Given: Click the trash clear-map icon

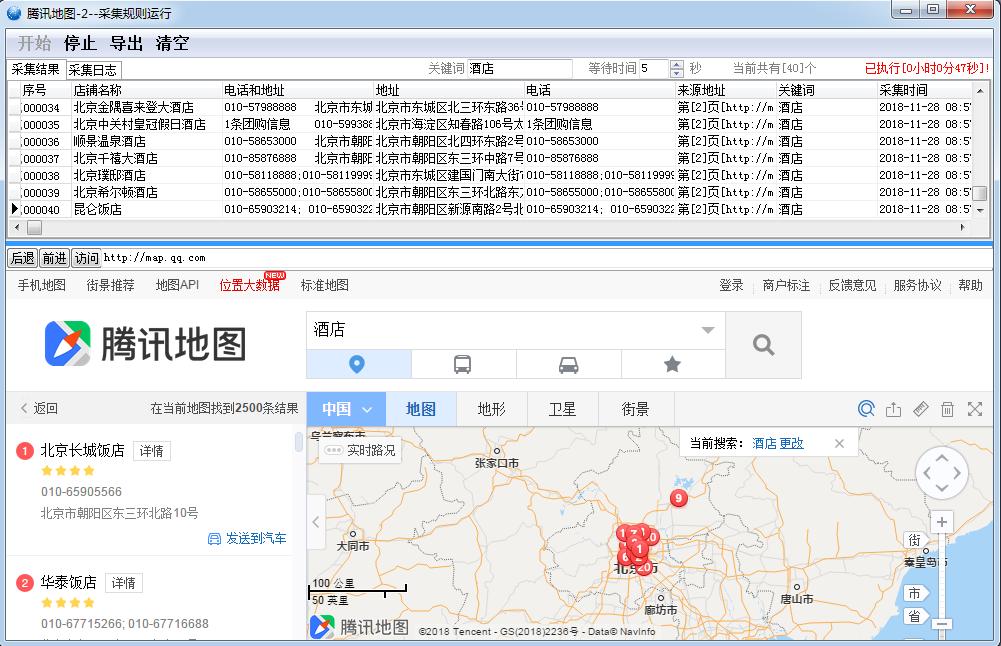Looking at the screenshot, I should click(947, 409).
